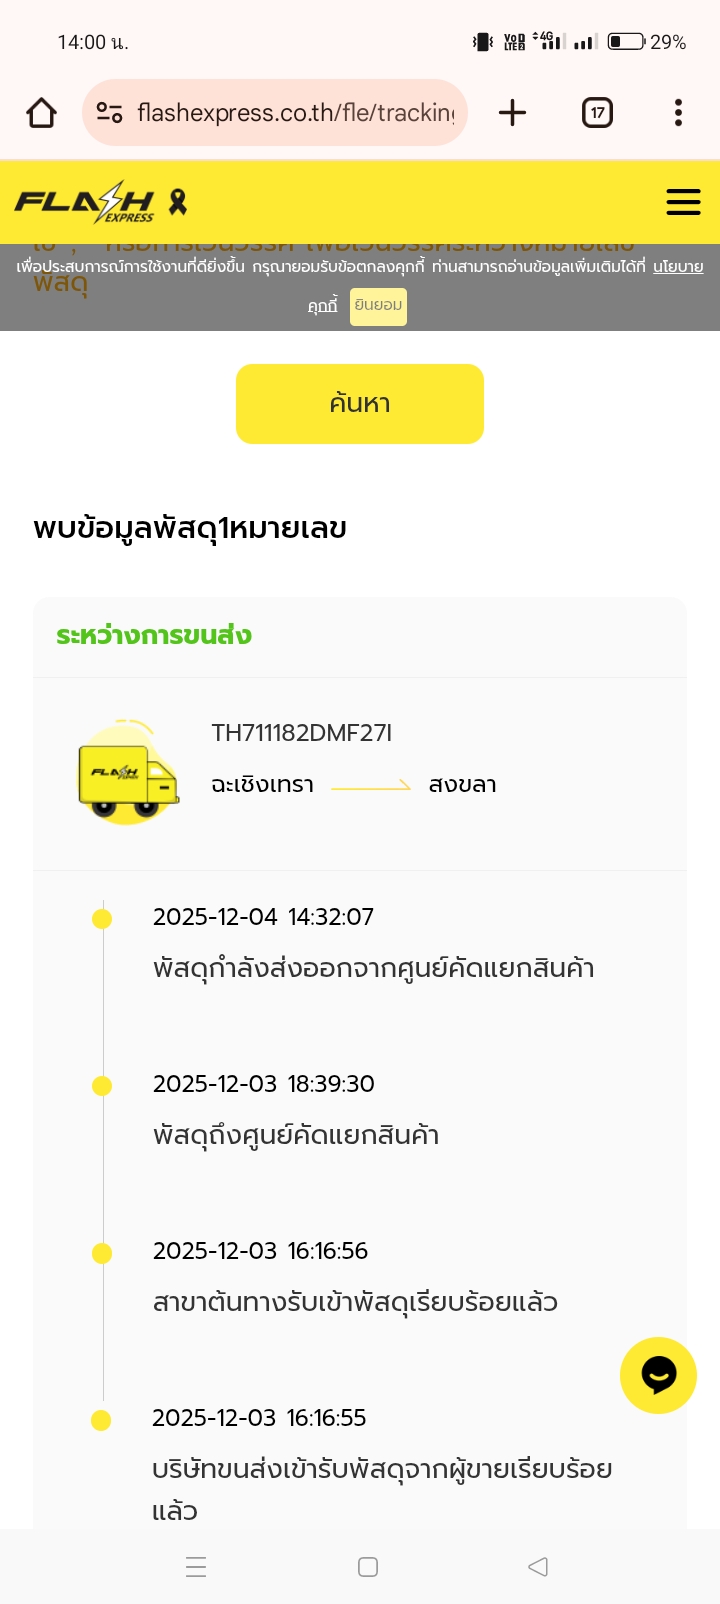The image size is (720, 1604).
Task: Tap the flashexpress.co.th address bar URL
Action: point(295,113)
